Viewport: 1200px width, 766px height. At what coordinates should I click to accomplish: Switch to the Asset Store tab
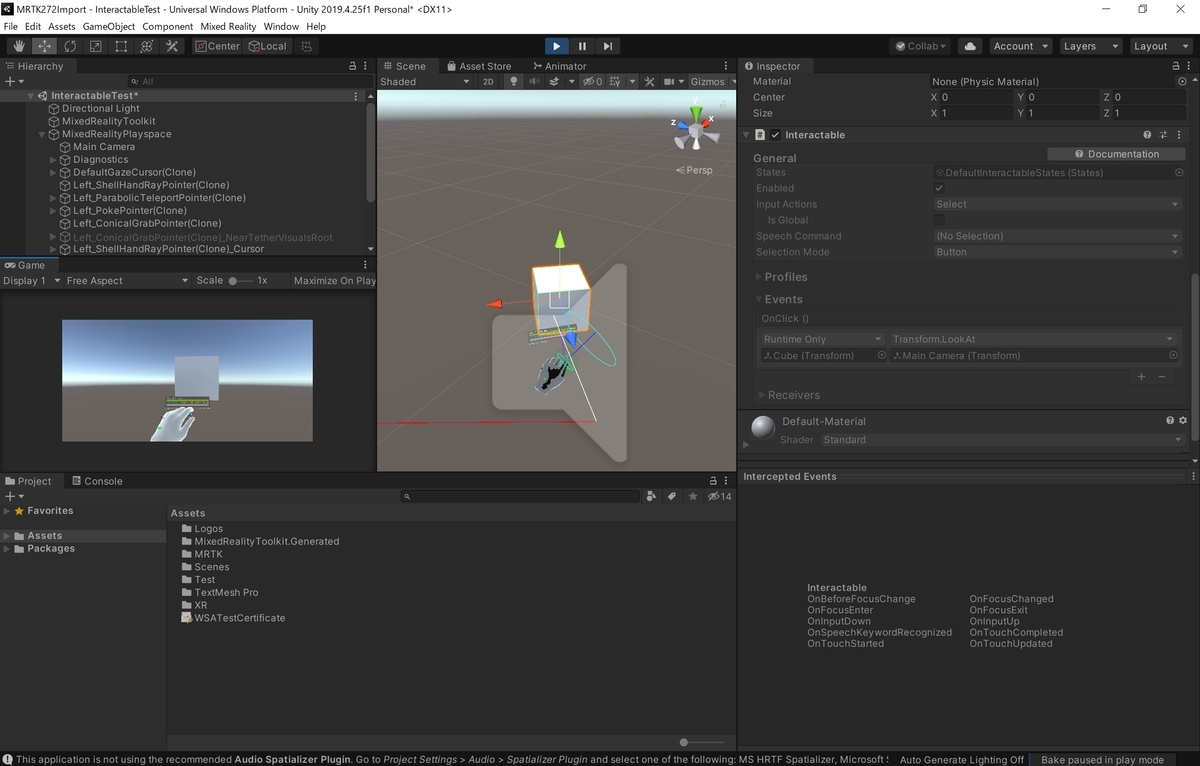[x=478, y=66]
